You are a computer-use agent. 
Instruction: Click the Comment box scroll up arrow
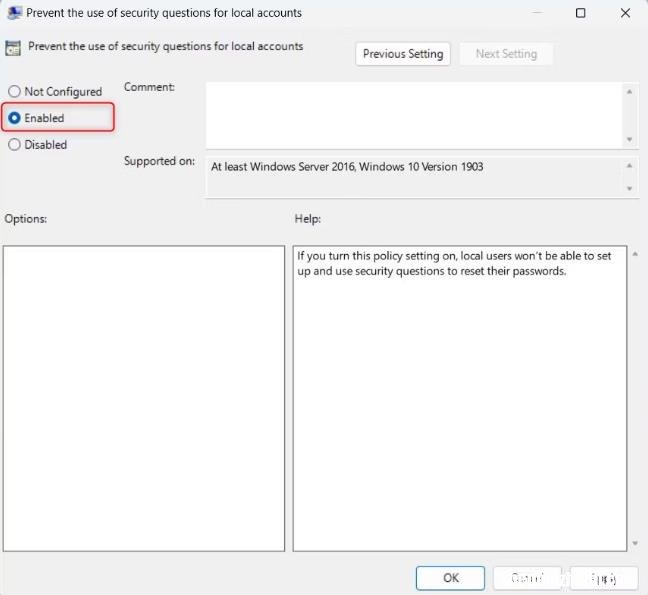click(x=629, y=92)
